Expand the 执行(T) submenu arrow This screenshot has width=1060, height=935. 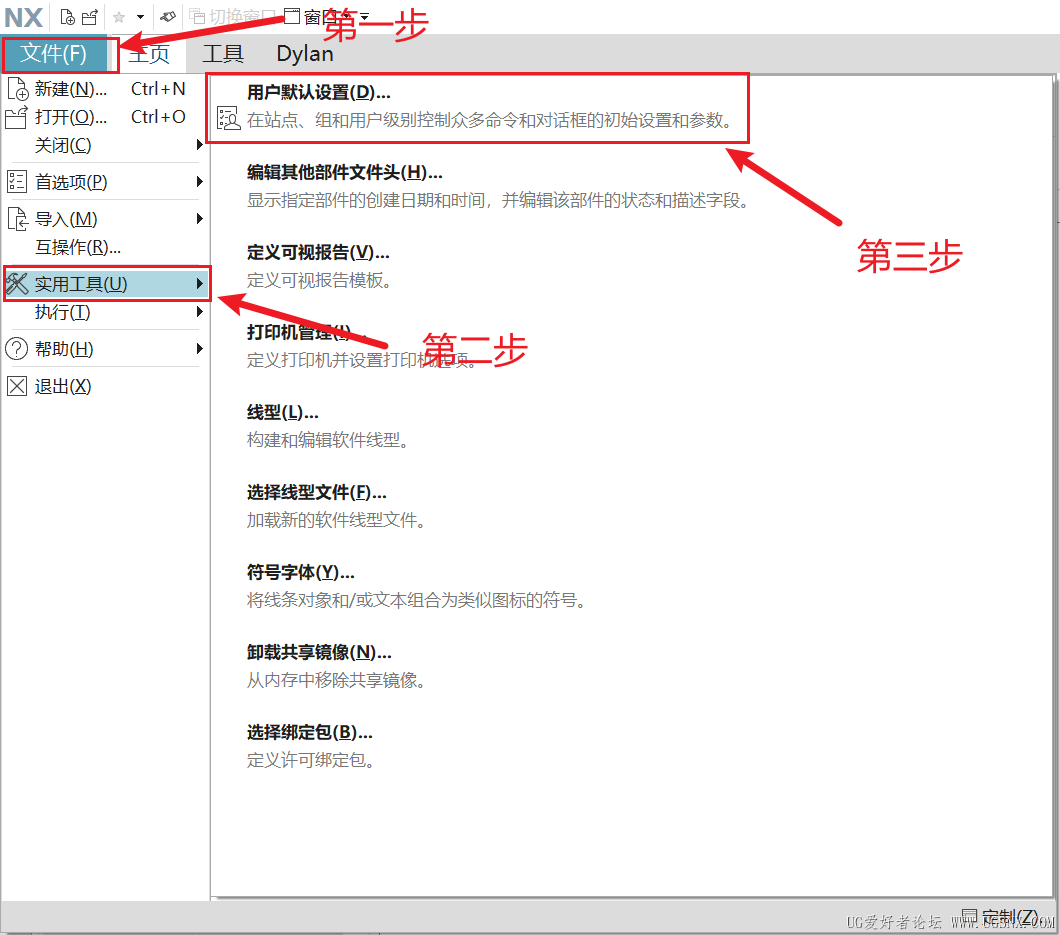click(199, 312)
